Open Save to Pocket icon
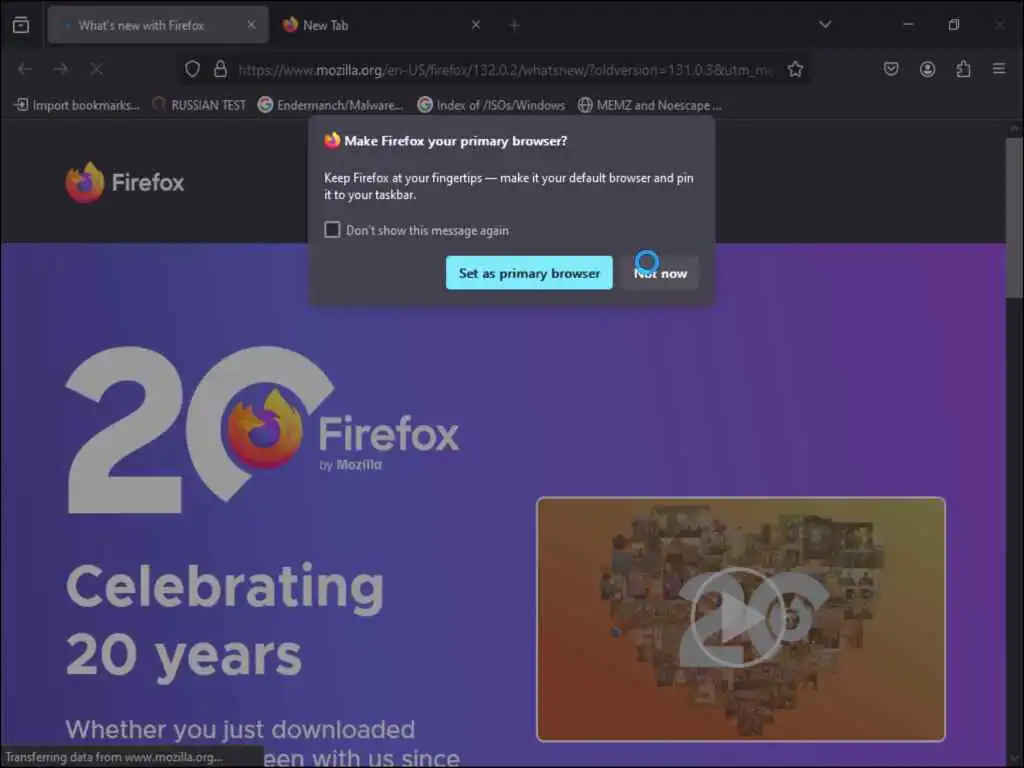This screenshot has height=768, width=1024. pos(891,69)
